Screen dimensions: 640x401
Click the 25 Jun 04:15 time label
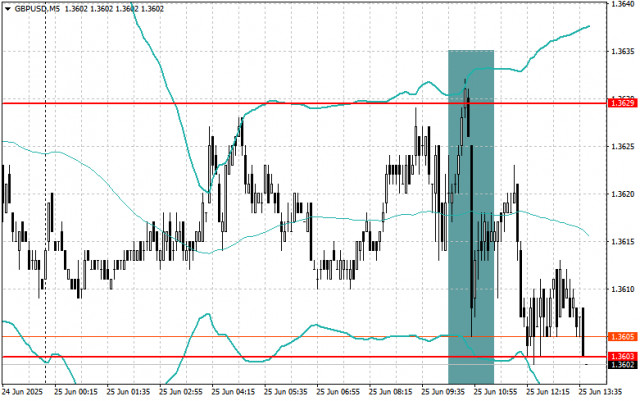click(233, 392)
